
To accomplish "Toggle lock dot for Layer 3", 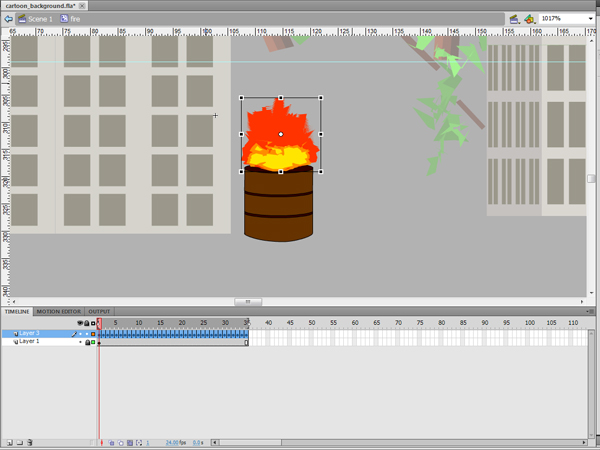I will pyautogui.click(x=87, y=334).
